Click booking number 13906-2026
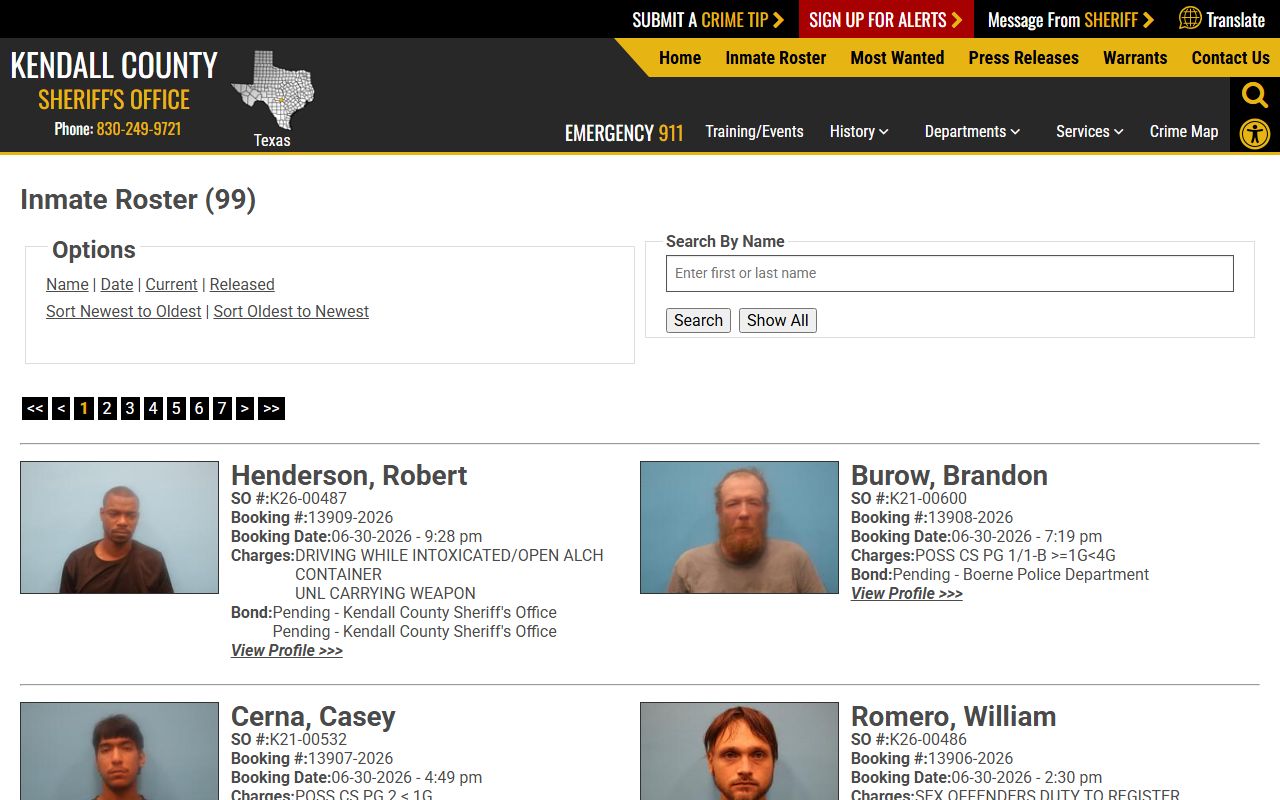The image size is (1280, 800). [x=970, y=758]
